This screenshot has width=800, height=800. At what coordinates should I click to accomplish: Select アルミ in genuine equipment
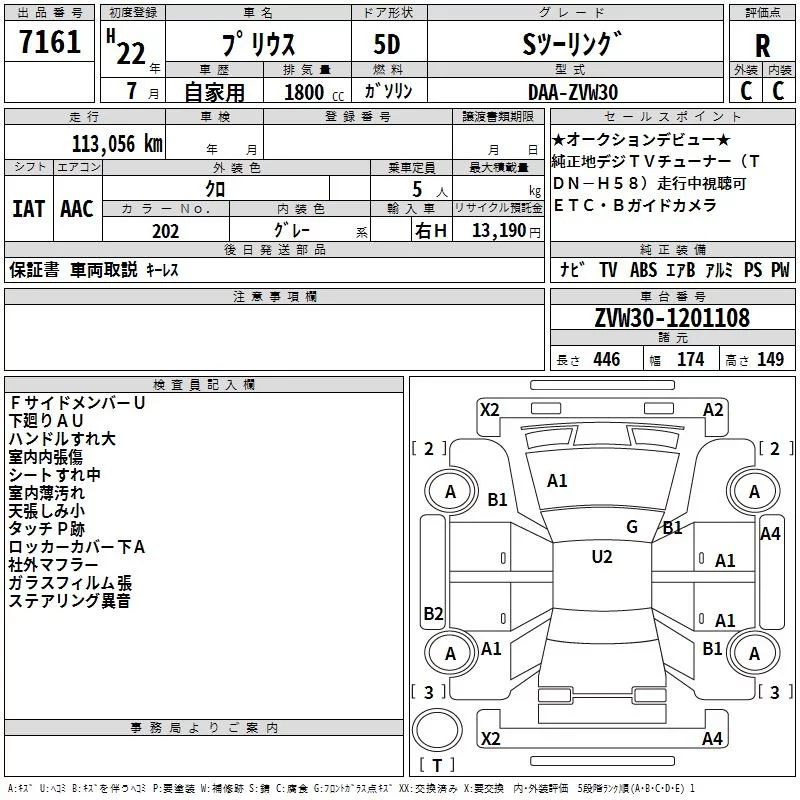coord(719,270)
